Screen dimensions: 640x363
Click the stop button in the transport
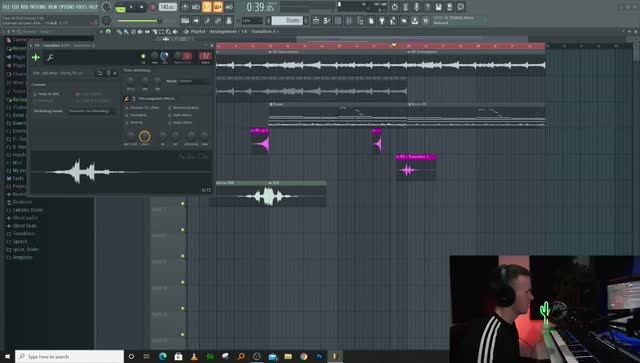(x=142, y=7)
